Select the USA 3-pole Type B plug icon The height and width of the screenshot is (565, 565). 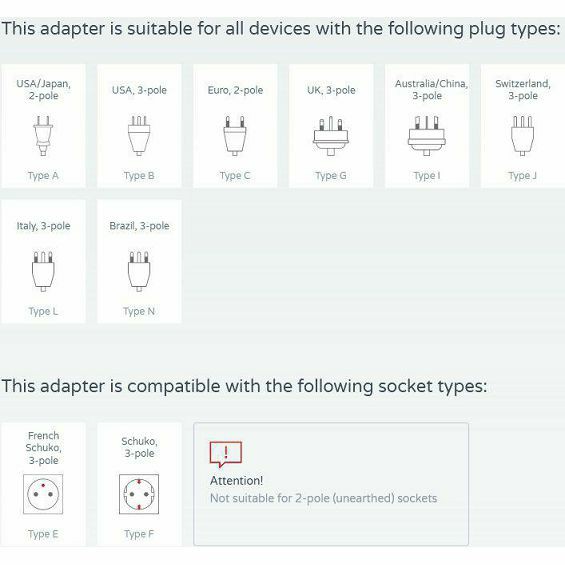click(139, 135)
